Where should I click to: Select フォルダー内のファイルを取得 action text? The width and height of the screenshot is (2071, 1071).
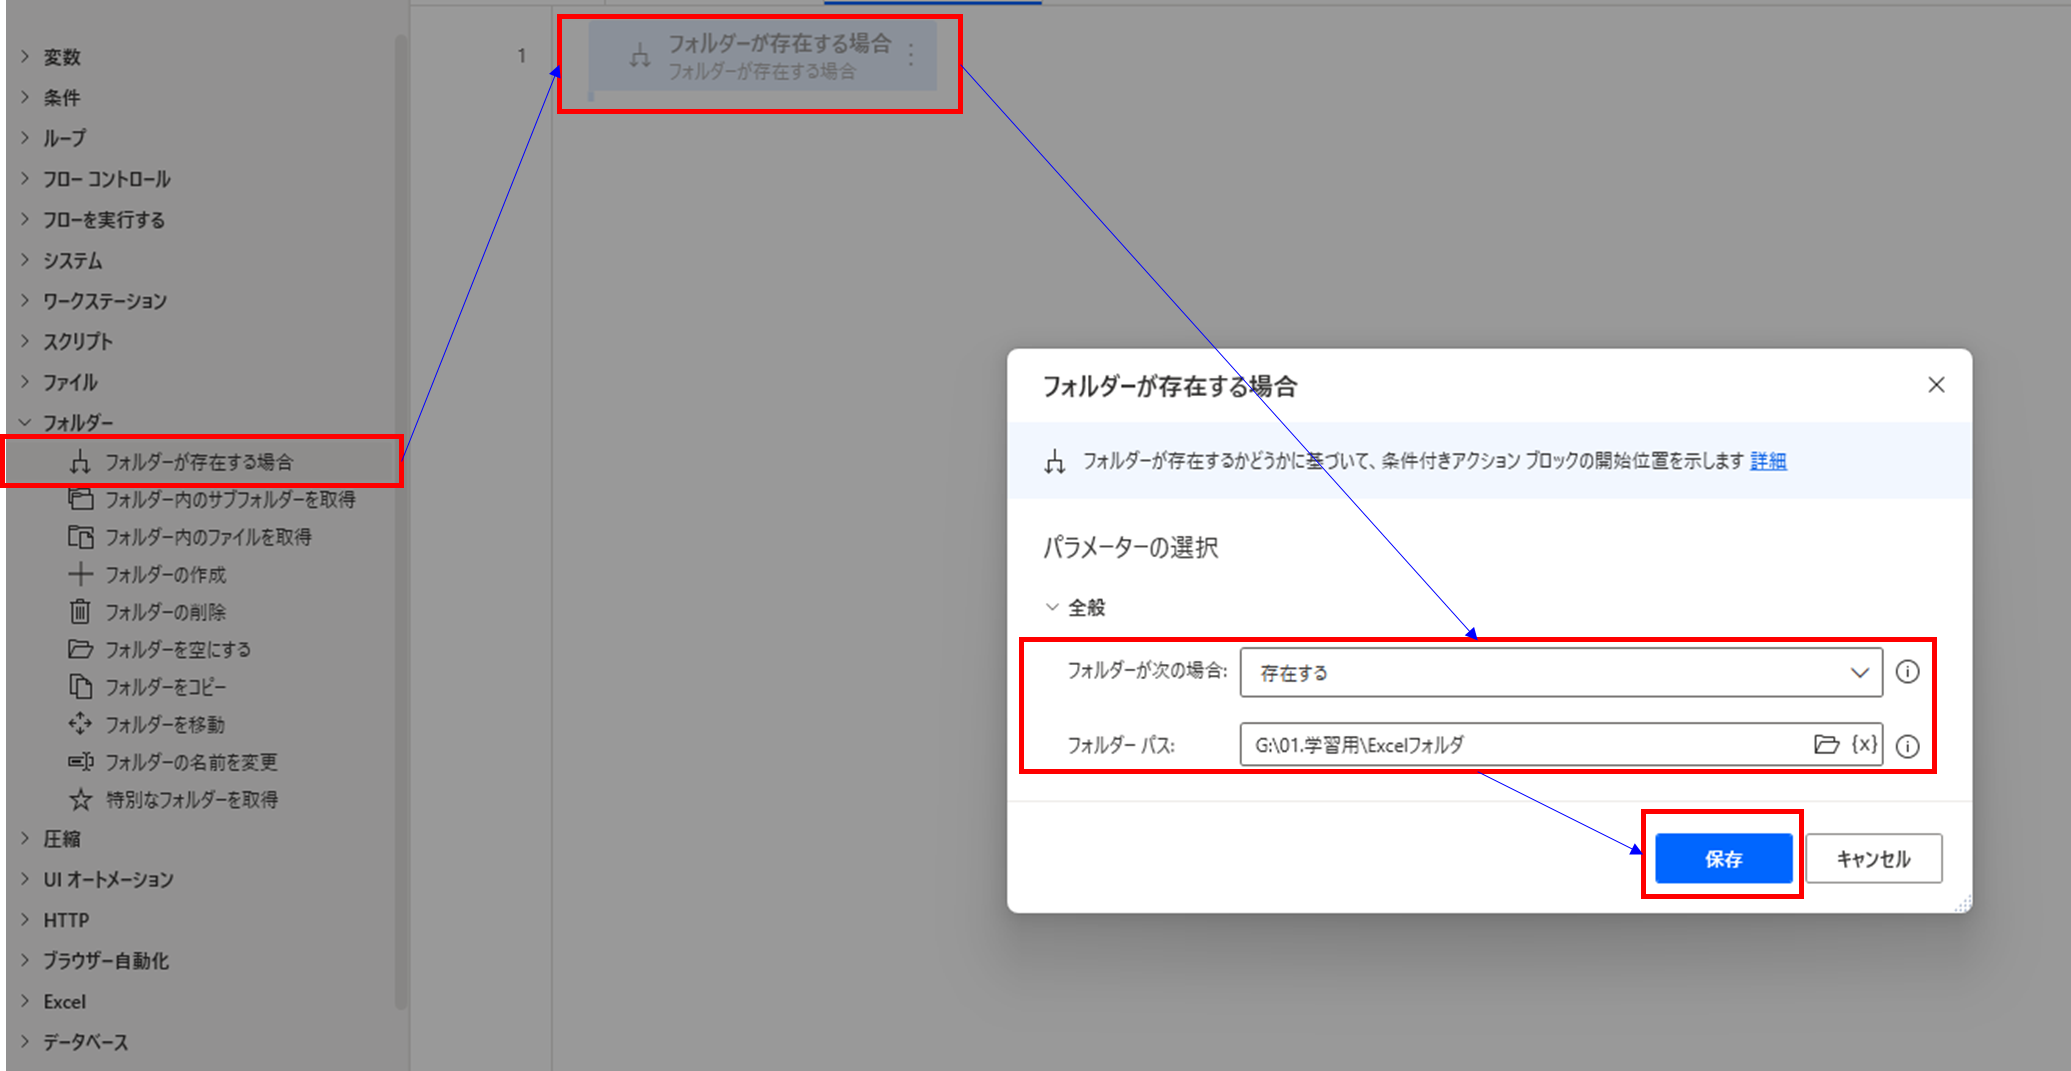(x=208, y=537)
